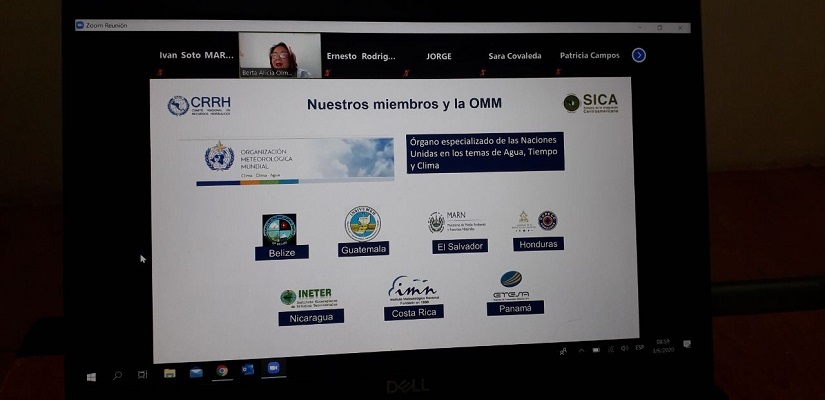Click the Guatemala label
The width and height of the screenshot is (825, 400).
(364, 249)
